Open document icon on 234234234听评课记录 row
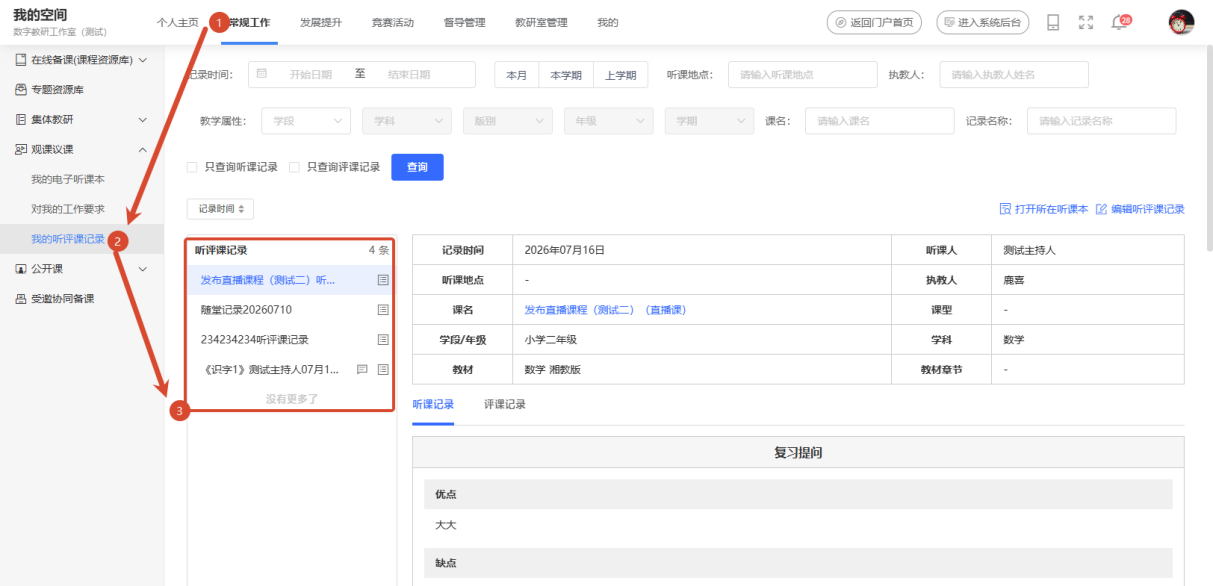1213x586 pixels. tap(383, 340)
